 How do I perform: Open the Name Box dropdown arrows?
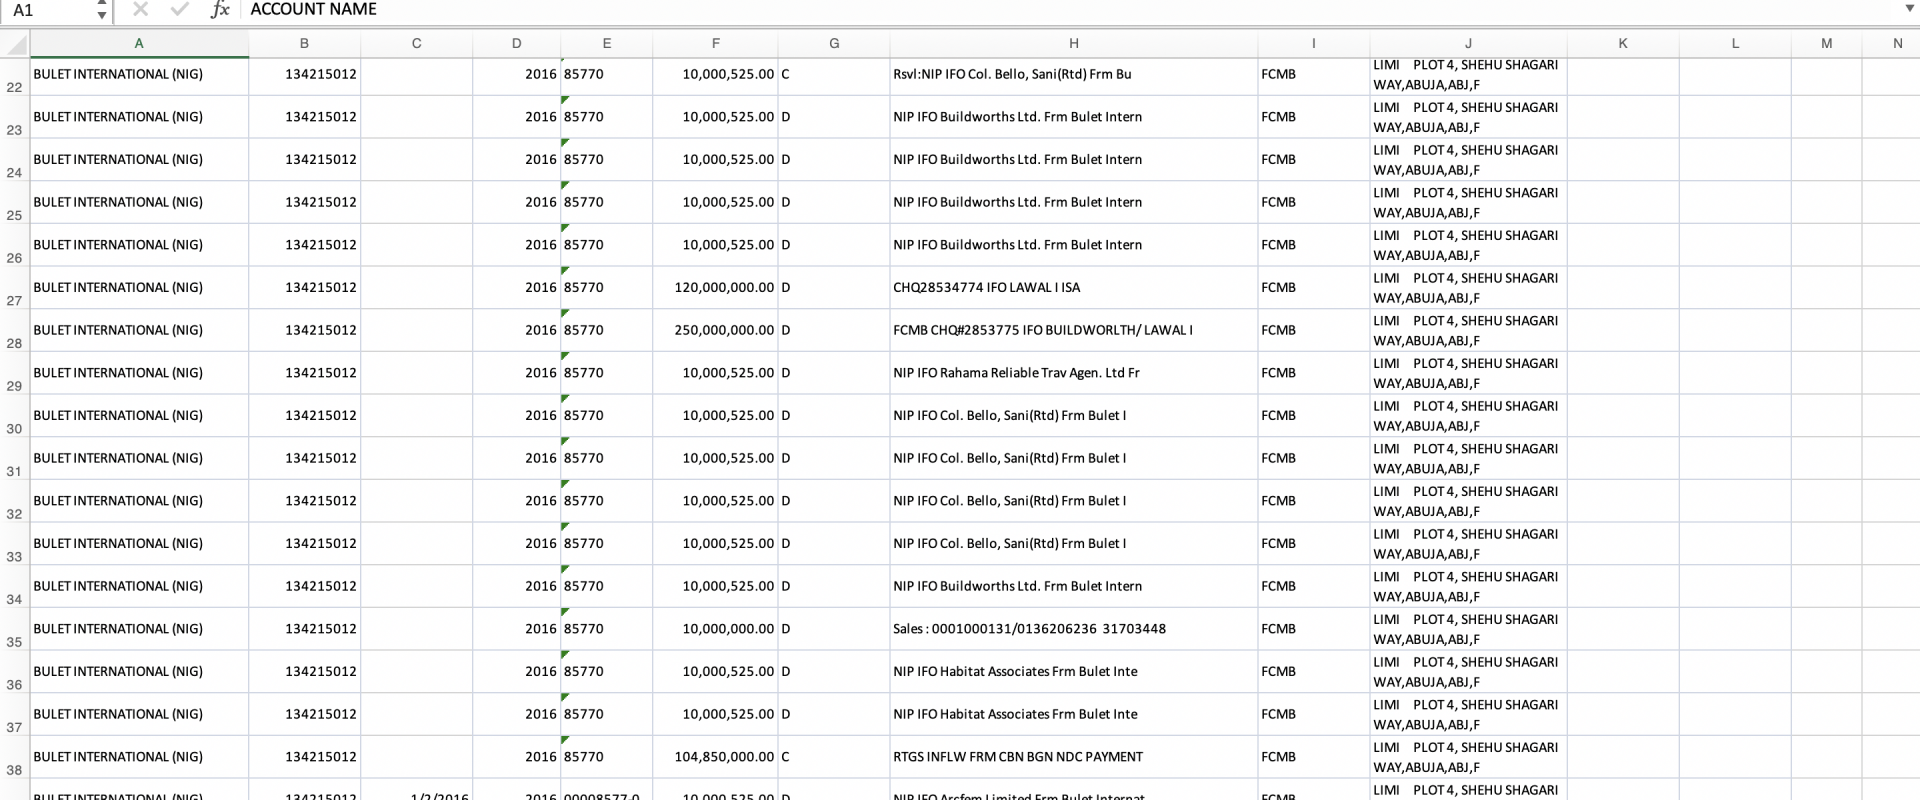pos(101,10)
